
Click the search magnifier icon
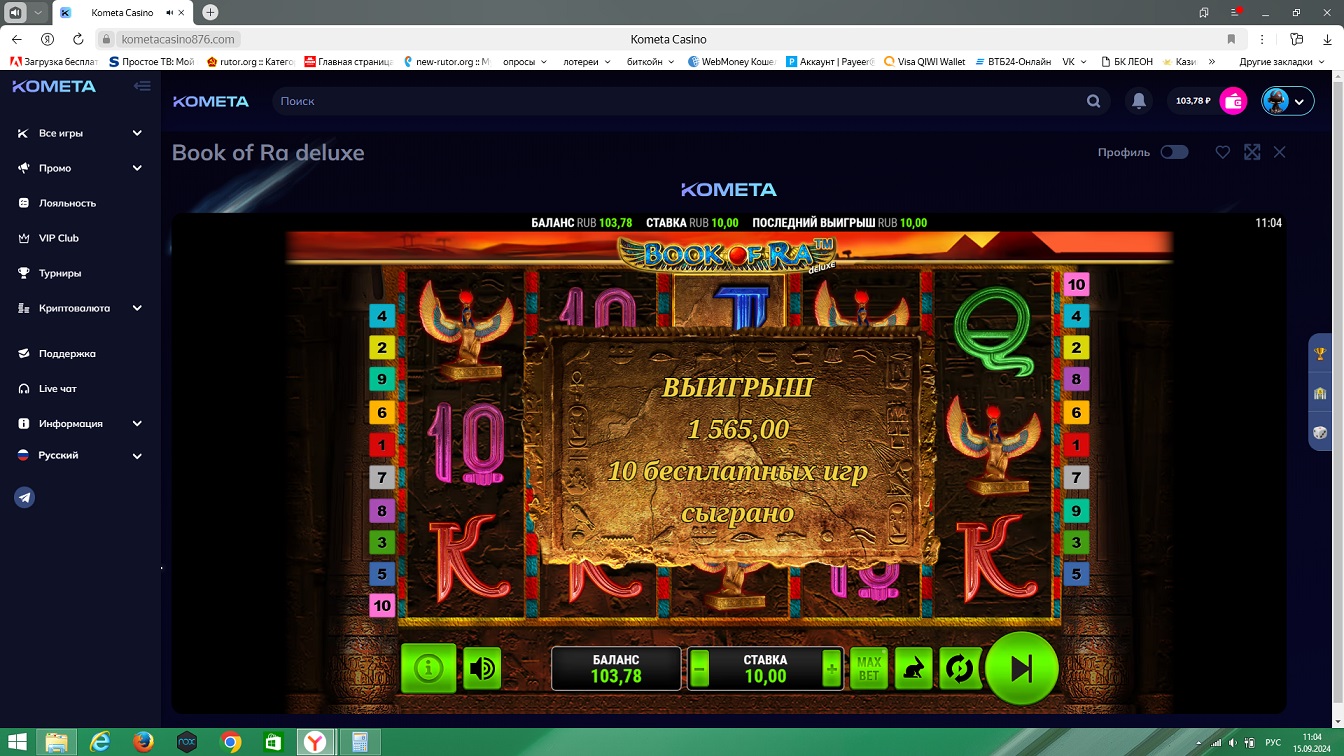[x=1094, y=101]
